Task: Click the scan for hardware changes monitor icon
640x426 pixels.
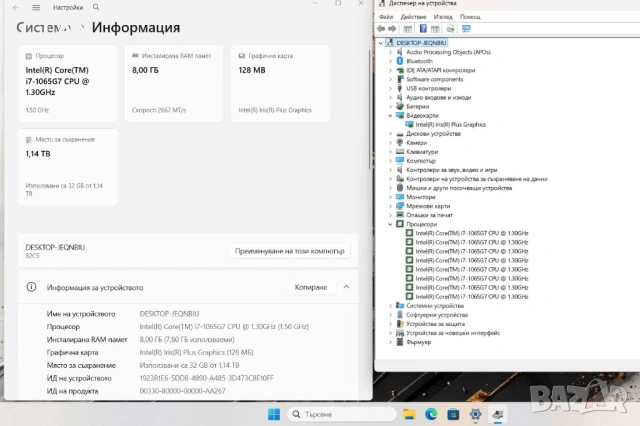Action: point(466,29)
